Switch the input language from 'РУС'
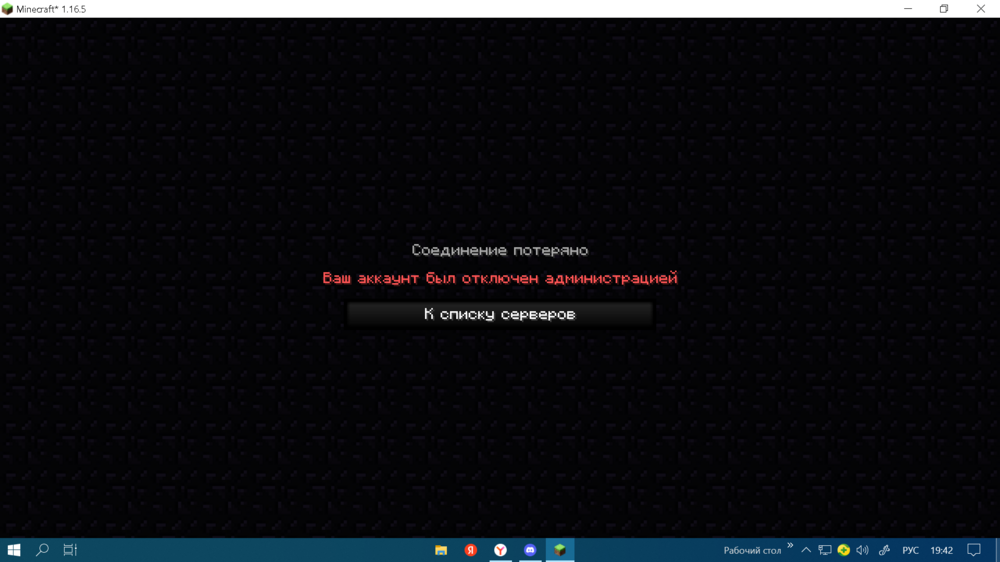This screenshot has height=562, width=1000. 910,551
